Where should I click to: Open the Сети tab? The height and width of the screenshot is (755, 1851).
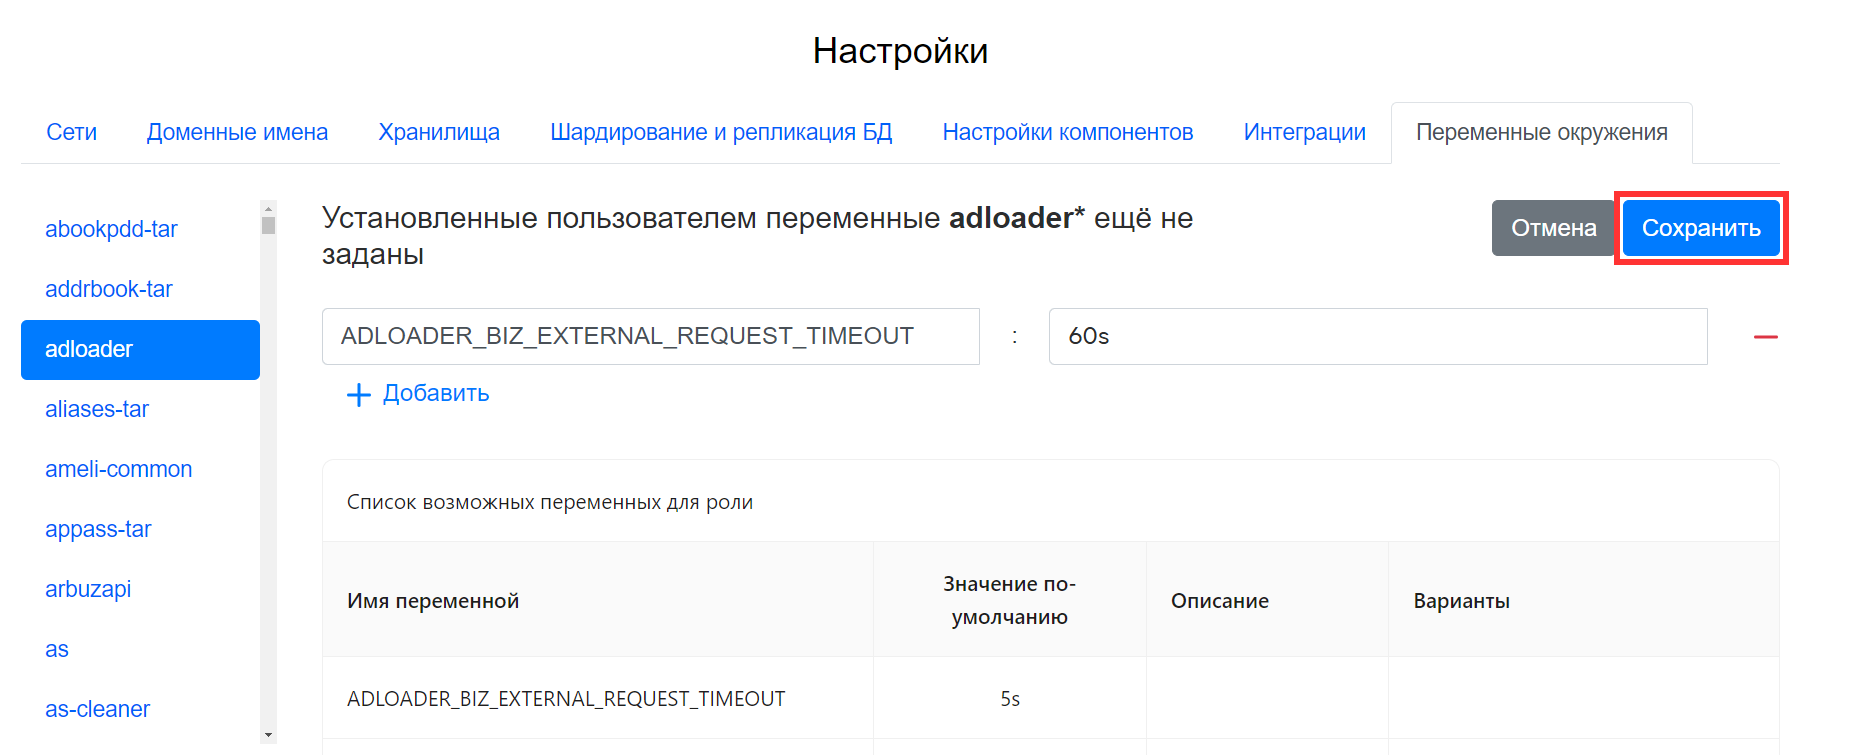click(x=72, y=132)
